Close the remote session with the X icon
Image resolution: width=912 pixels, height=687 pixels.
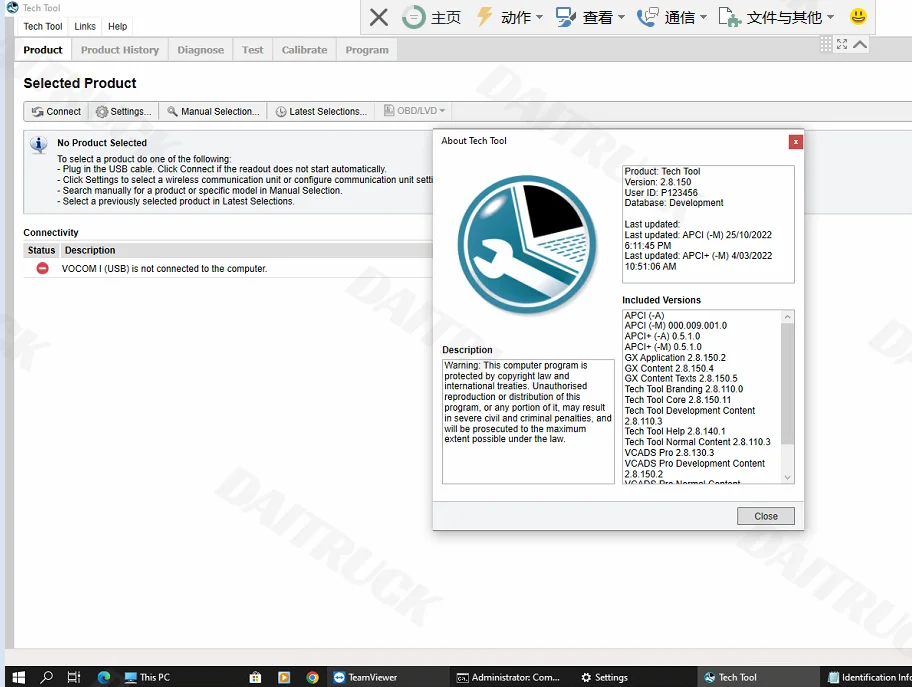(379, 17)
